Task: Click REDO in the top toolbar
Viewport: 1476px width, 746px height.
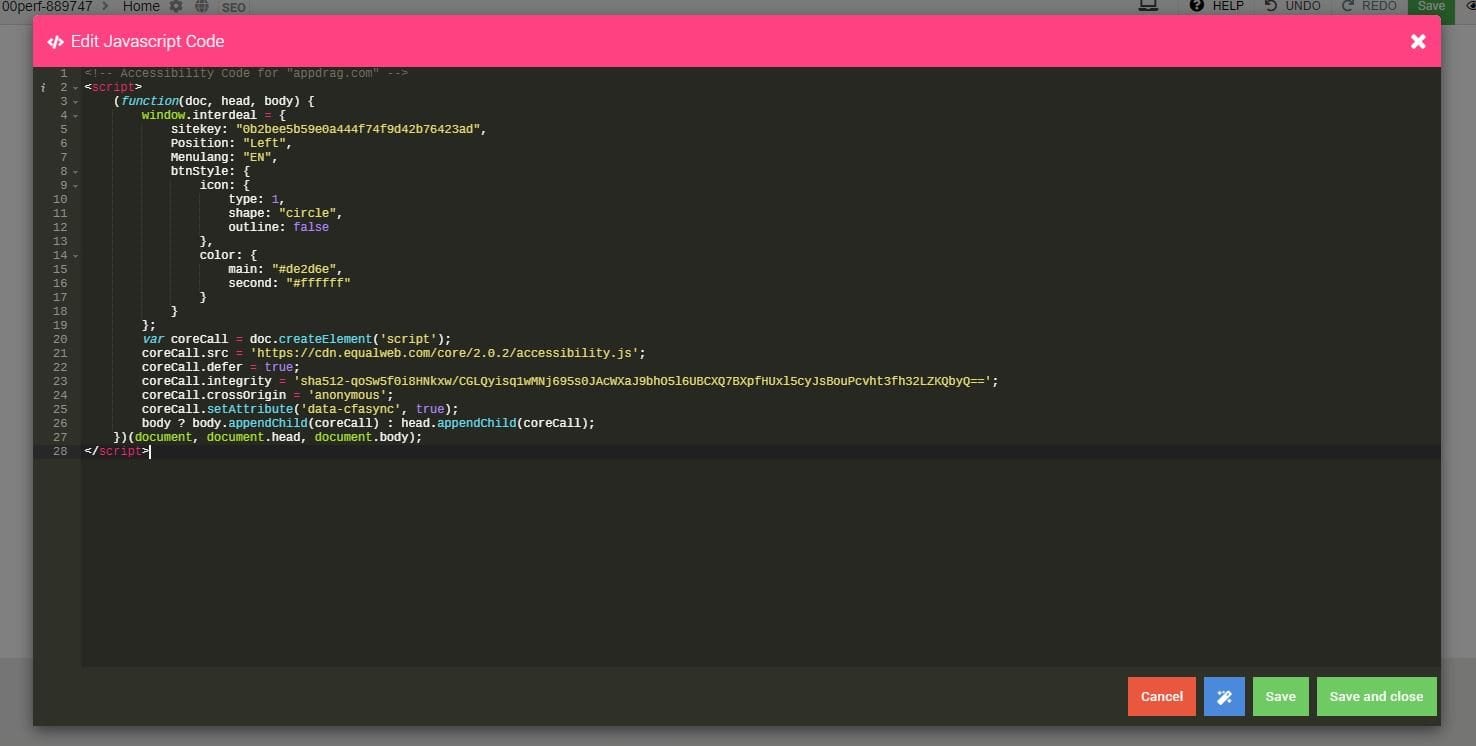Action: 1369,6
